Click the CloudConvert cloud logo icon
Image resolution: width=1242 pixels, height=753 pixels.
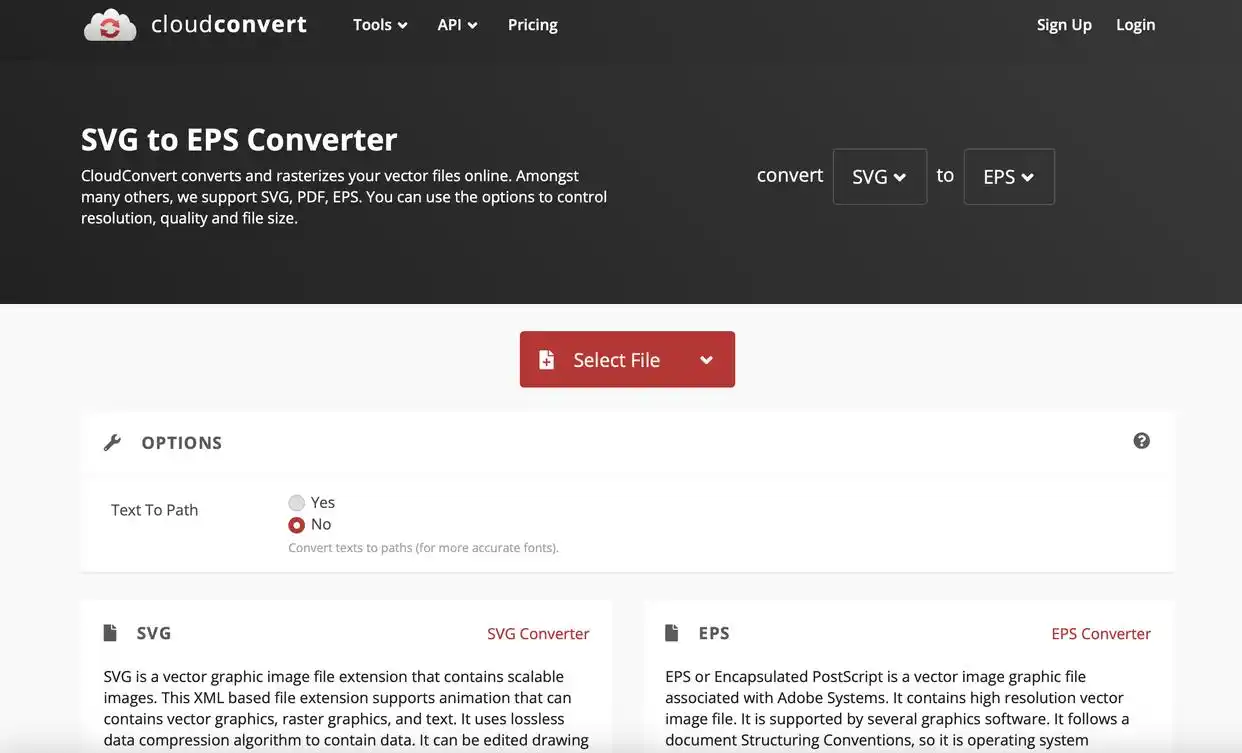click(110, 25)
